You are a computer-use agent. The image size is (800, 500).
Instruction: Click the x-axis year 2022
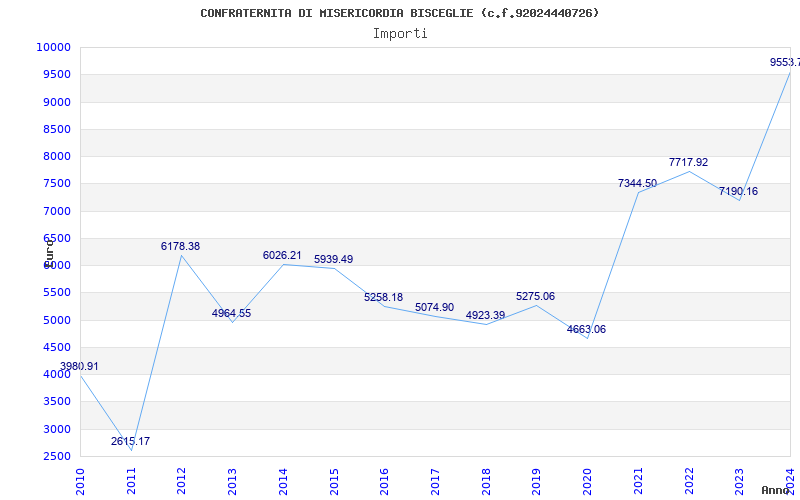(689, 482)
